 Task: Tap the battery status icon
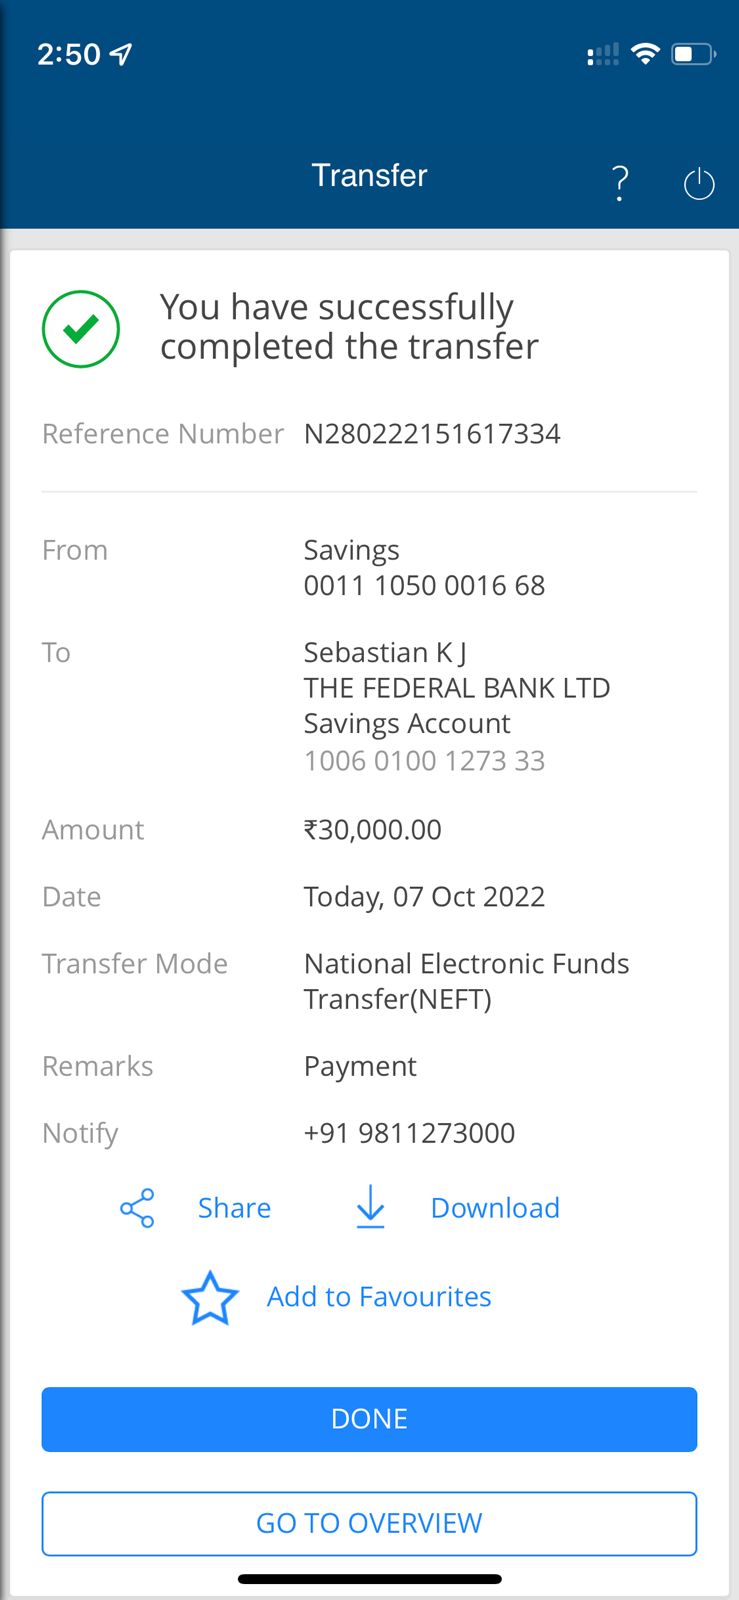coord(693,54)
